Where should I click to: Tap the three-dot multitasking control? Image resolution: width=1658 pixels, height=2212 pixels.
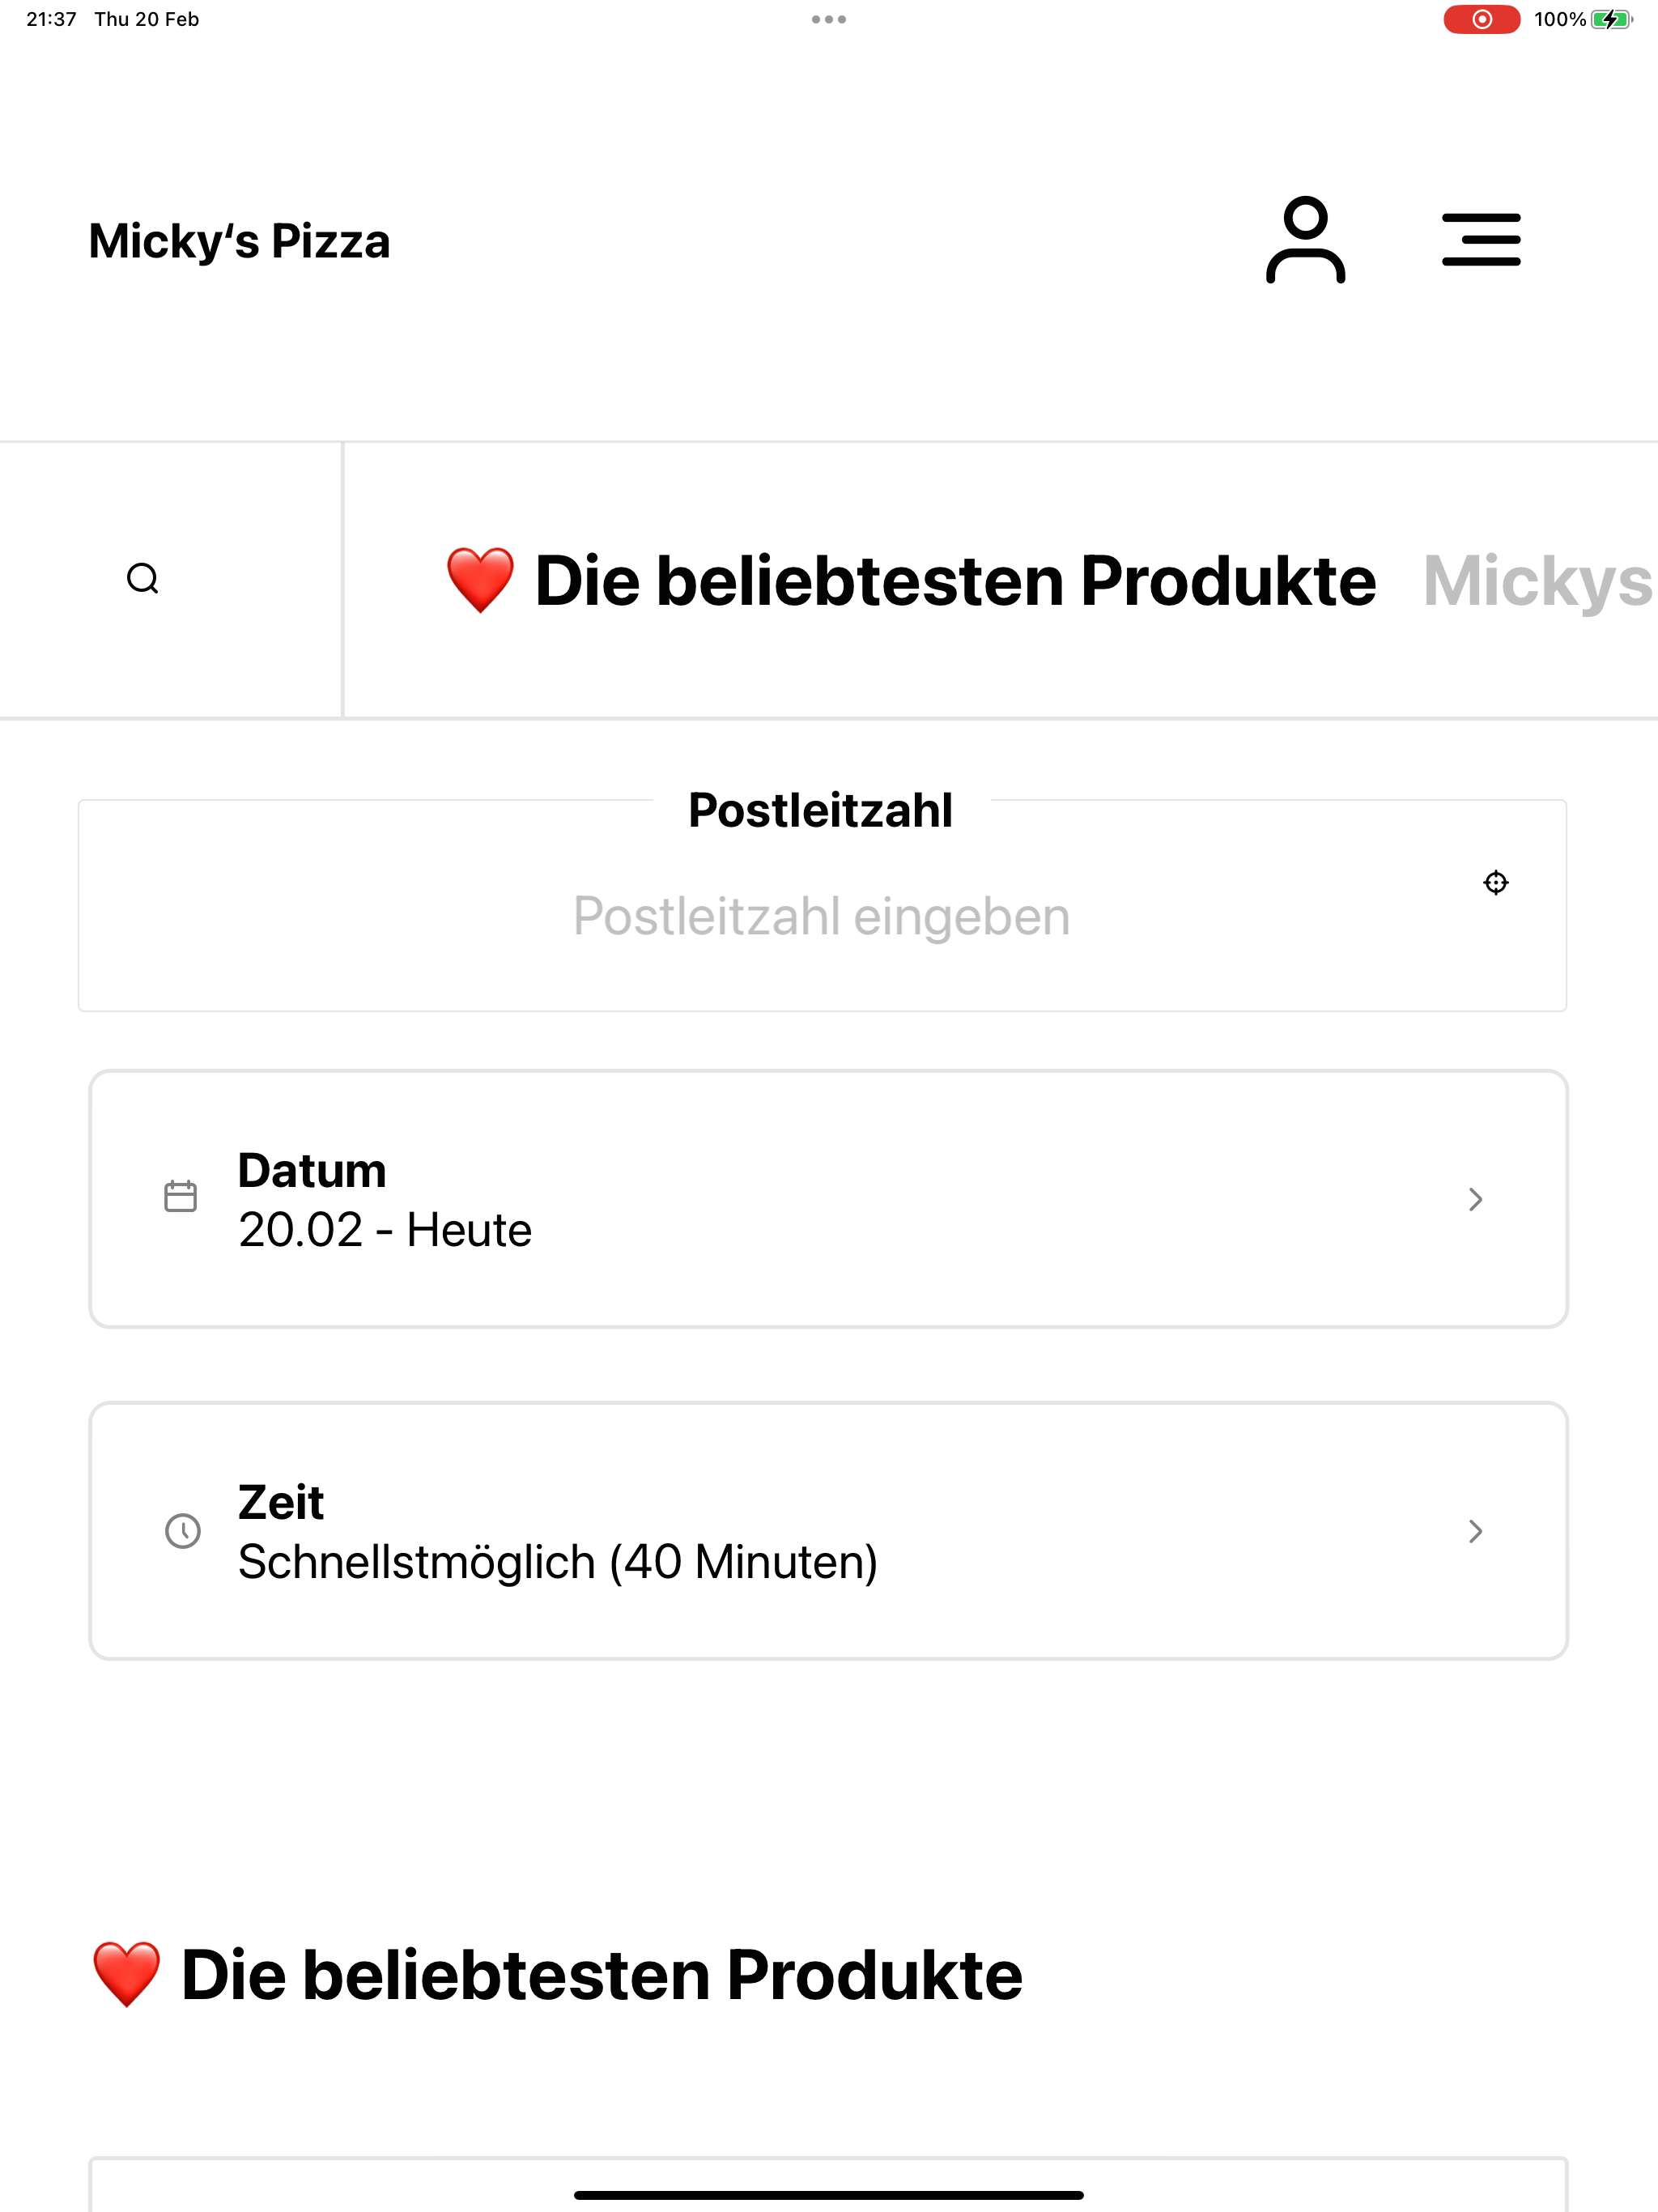[x=828, y=19]
